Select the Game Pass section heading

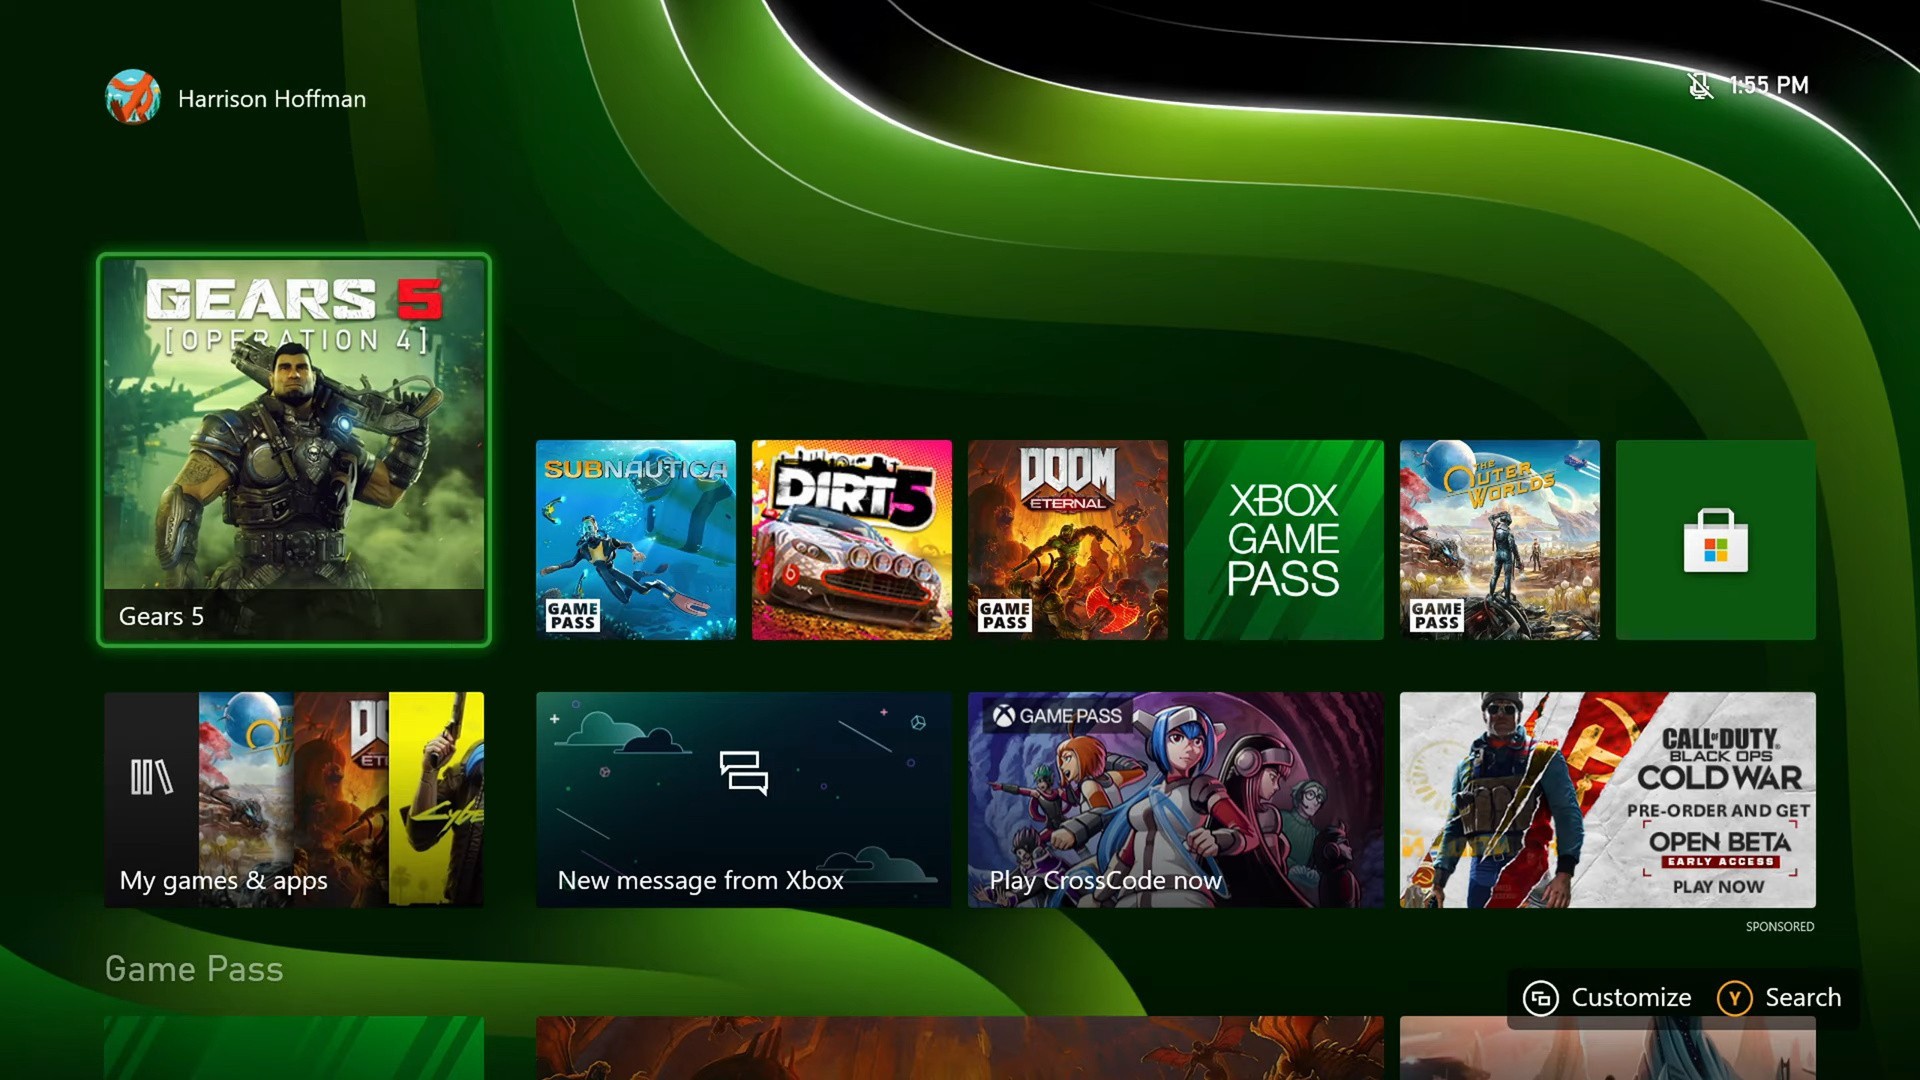point(194,969)
